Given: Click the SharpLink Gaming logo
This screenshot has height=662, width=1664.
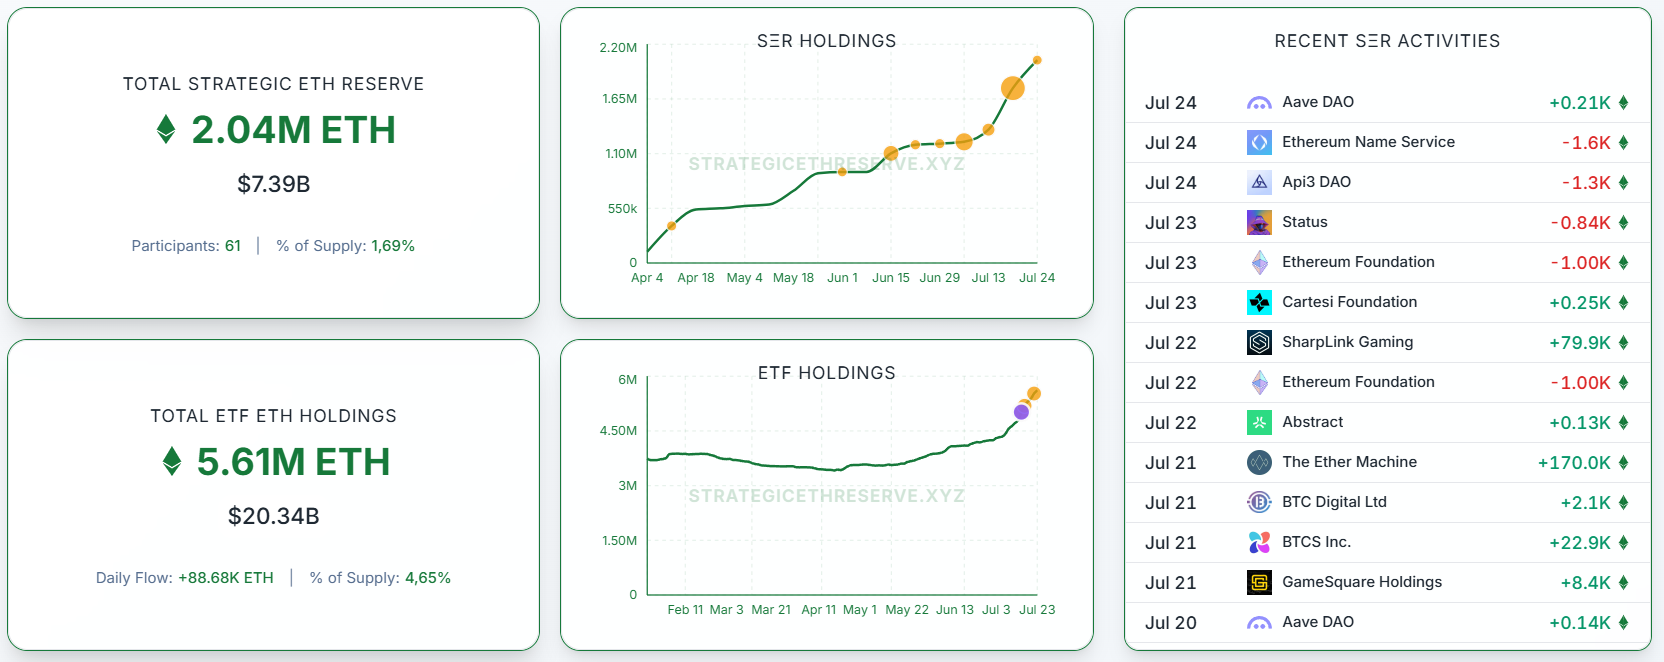Looking at the screenshot, I should click(x=1258, y=342).
